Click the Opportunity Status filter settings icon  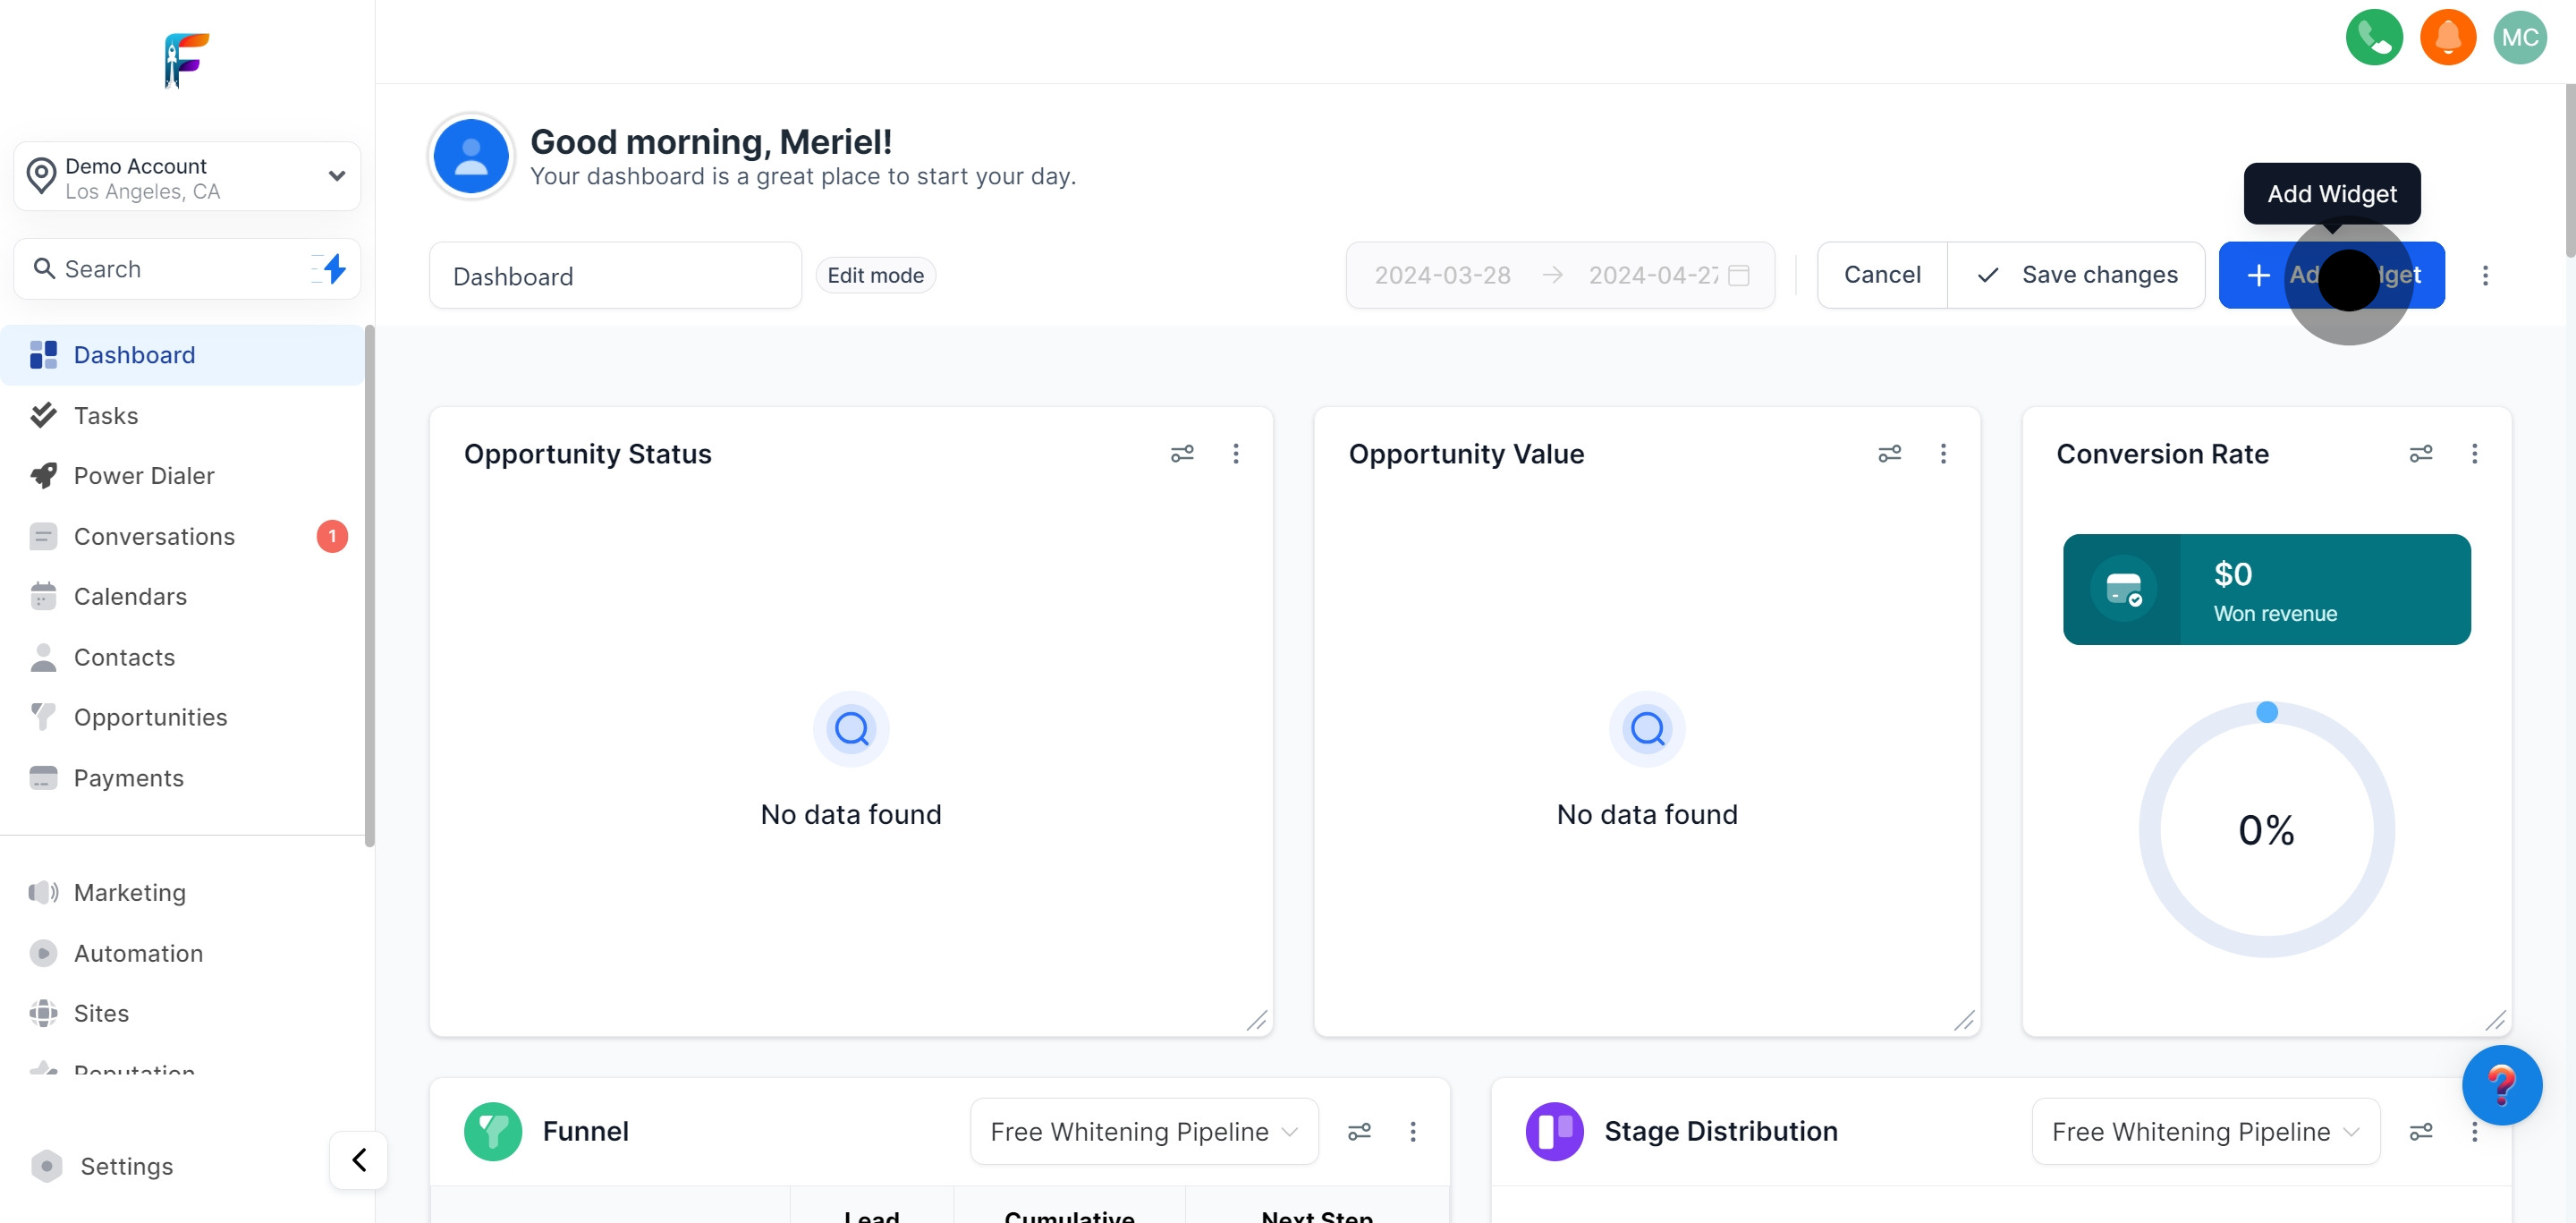tap(1182, 454)
